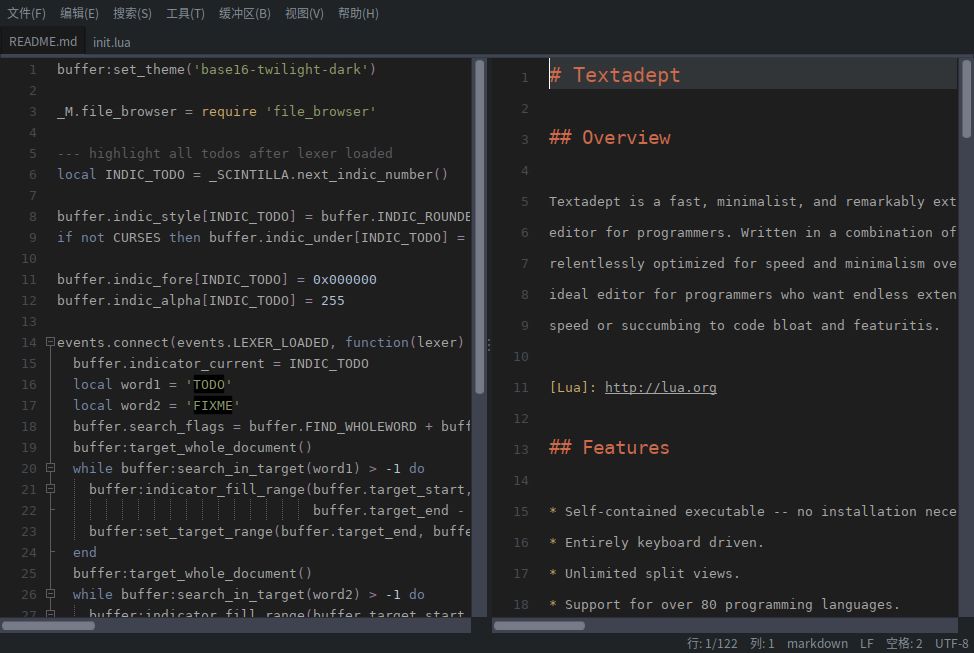
Task: Open the 编辑(E) menu
Action: (x=79, y=13)
